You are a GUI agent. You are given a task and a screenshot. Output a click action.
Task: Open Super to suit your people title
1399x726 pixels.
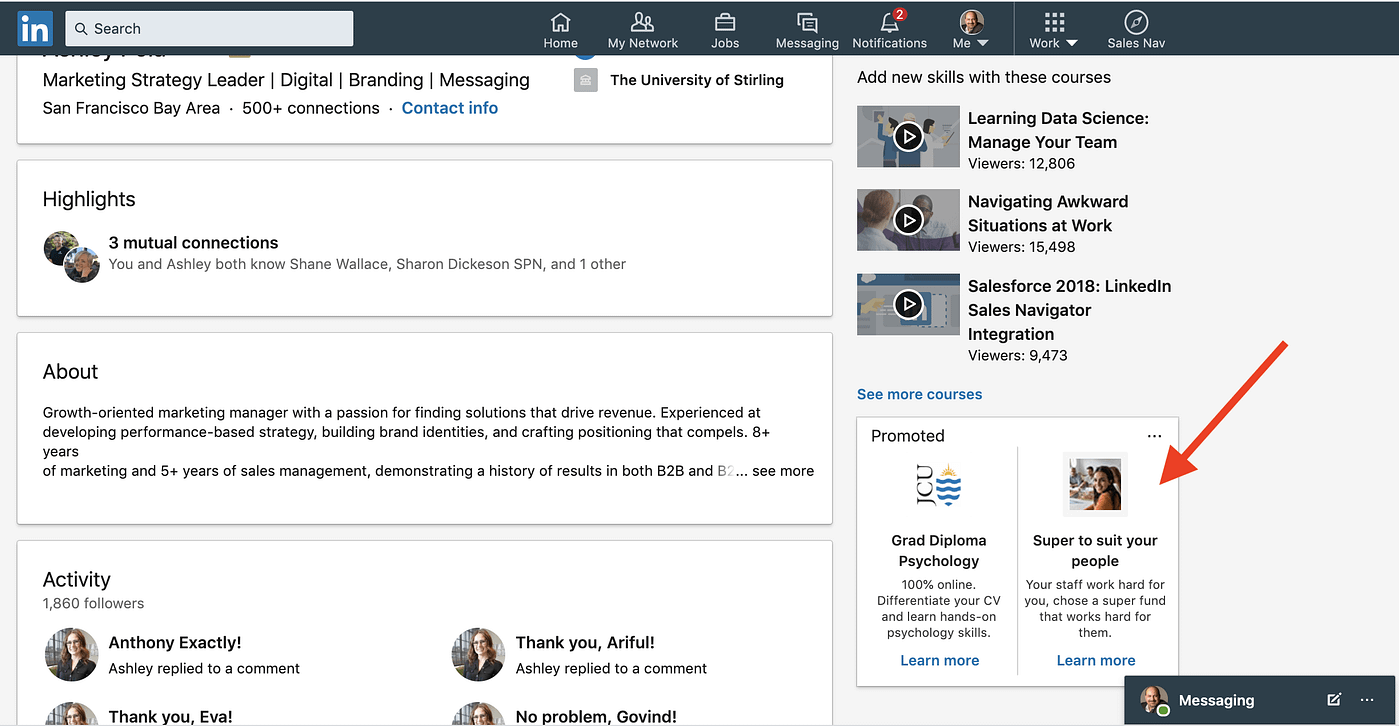pyautogui.click(x=1095, y=551)
